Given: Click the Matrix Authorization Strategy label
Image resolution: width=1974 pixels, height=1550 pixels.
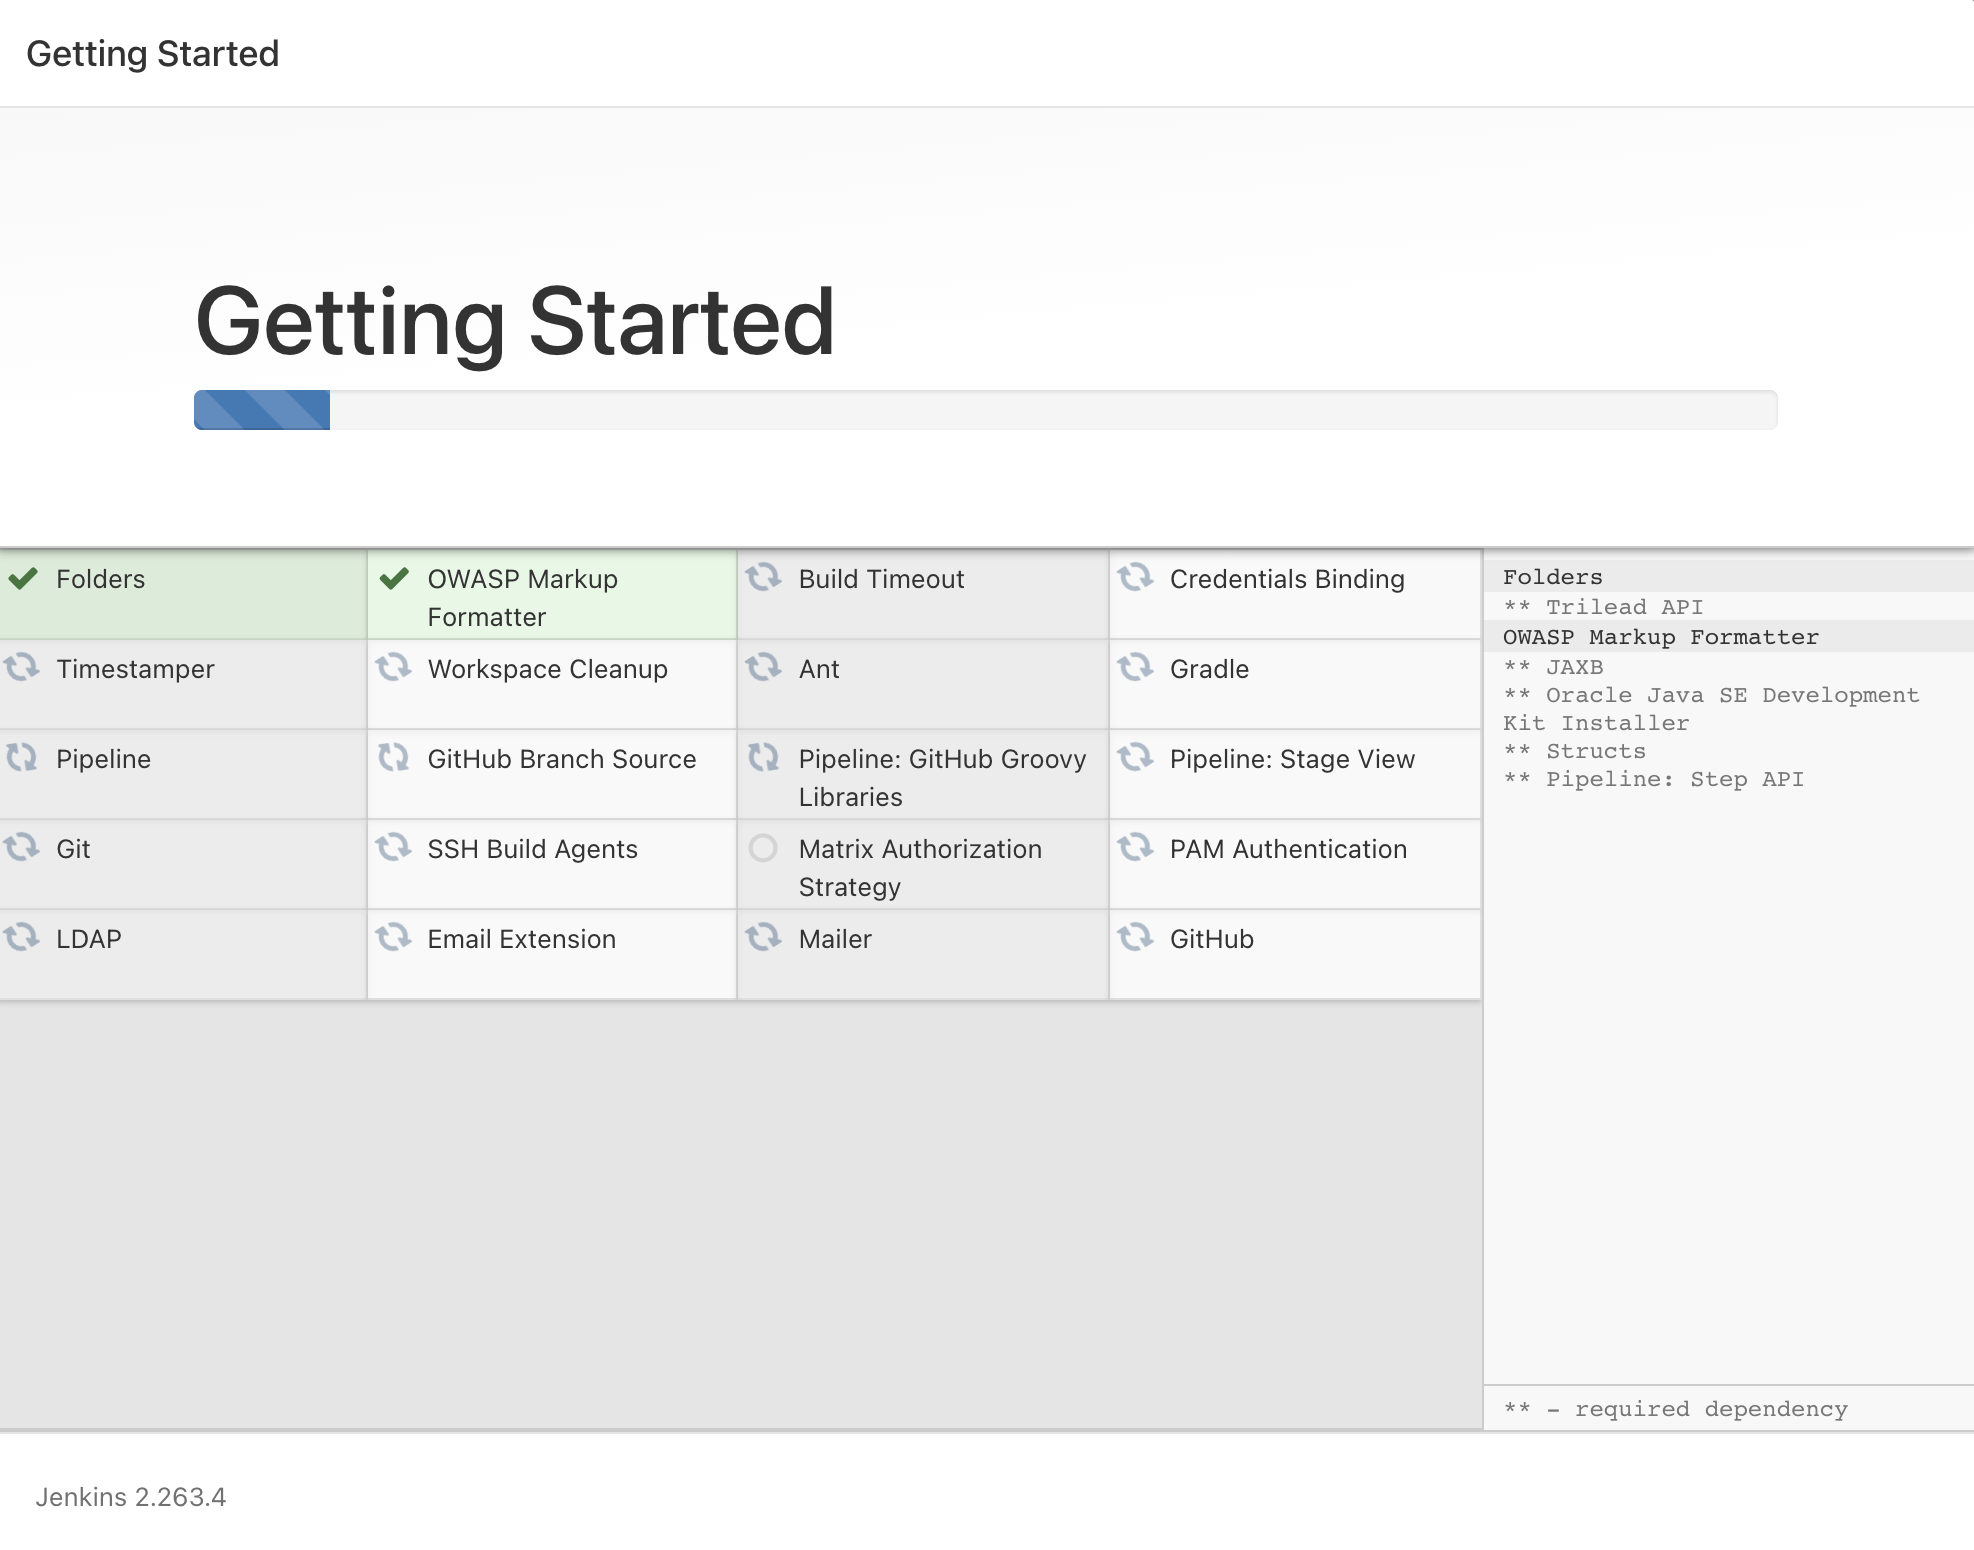Looking at the screenshot, I should (920, 868).
